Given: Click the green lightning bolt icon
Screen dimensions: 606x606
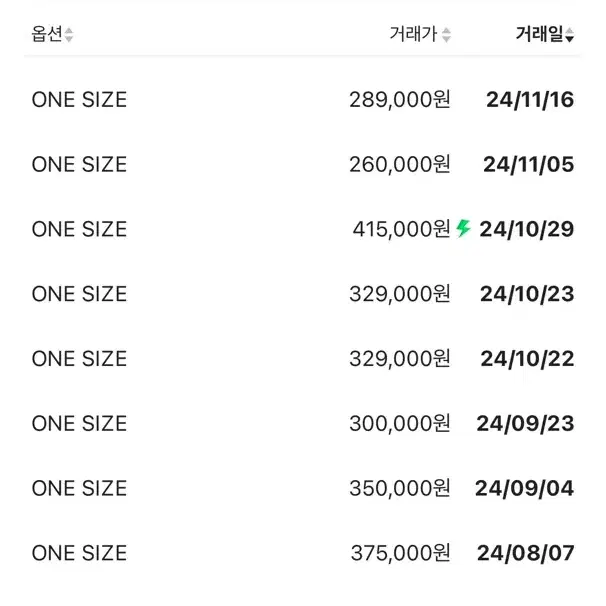Looking at the screenshot, I should coord(463,228).
